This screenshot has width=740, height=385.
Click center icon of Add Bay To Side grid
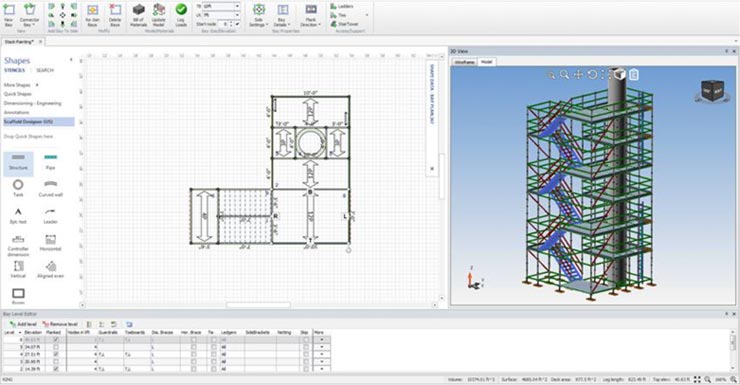[x=62, y=15]
